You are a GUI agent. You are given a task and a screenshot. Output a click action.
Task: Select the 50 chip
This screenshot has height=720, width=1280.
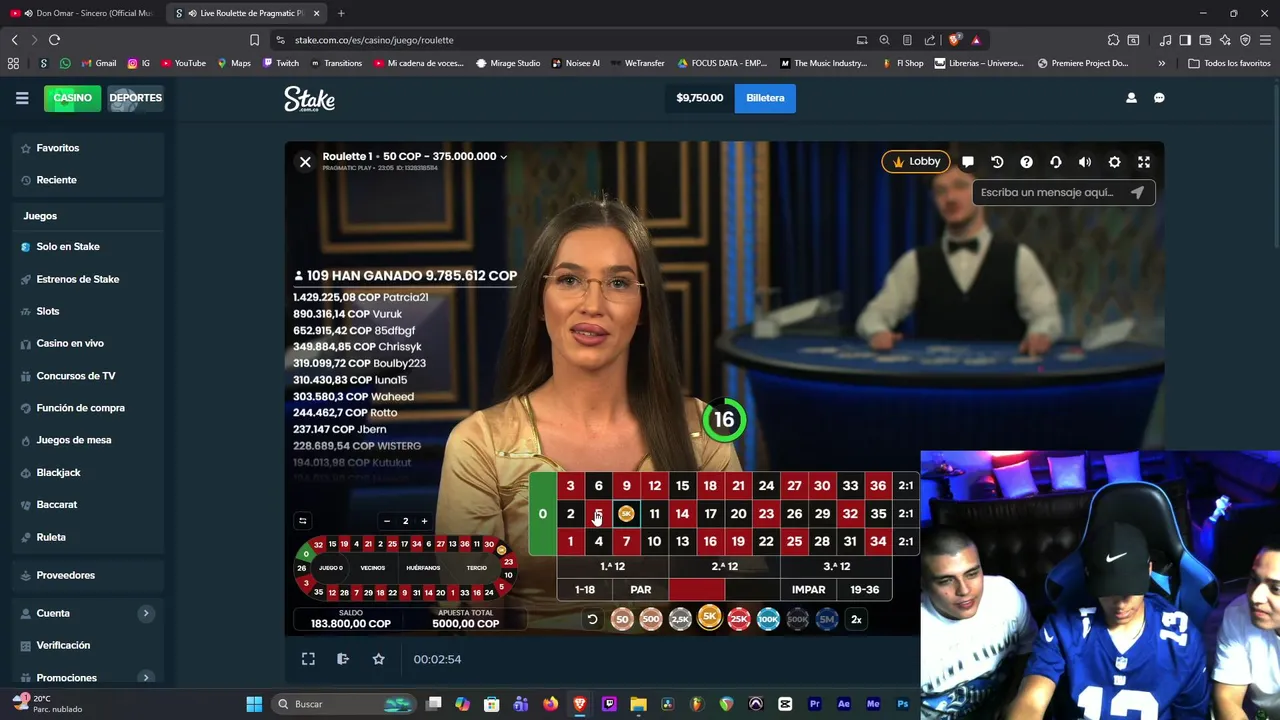pos(622,619)
